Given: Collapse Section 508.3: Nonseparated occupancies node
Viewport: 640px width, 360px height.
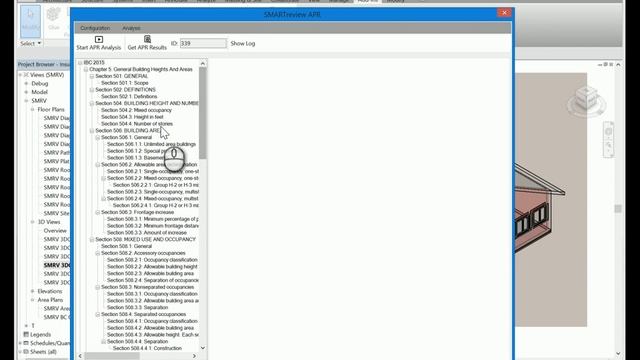Looking at the screenshot, I should pyautogui.click(x=98, y=287).
